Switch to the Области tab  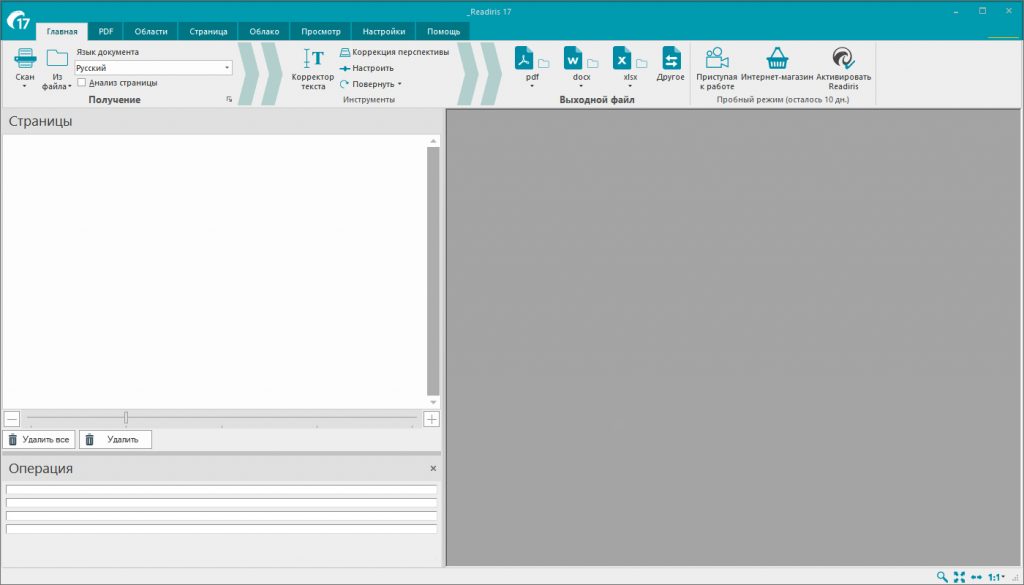click(151, 31)
